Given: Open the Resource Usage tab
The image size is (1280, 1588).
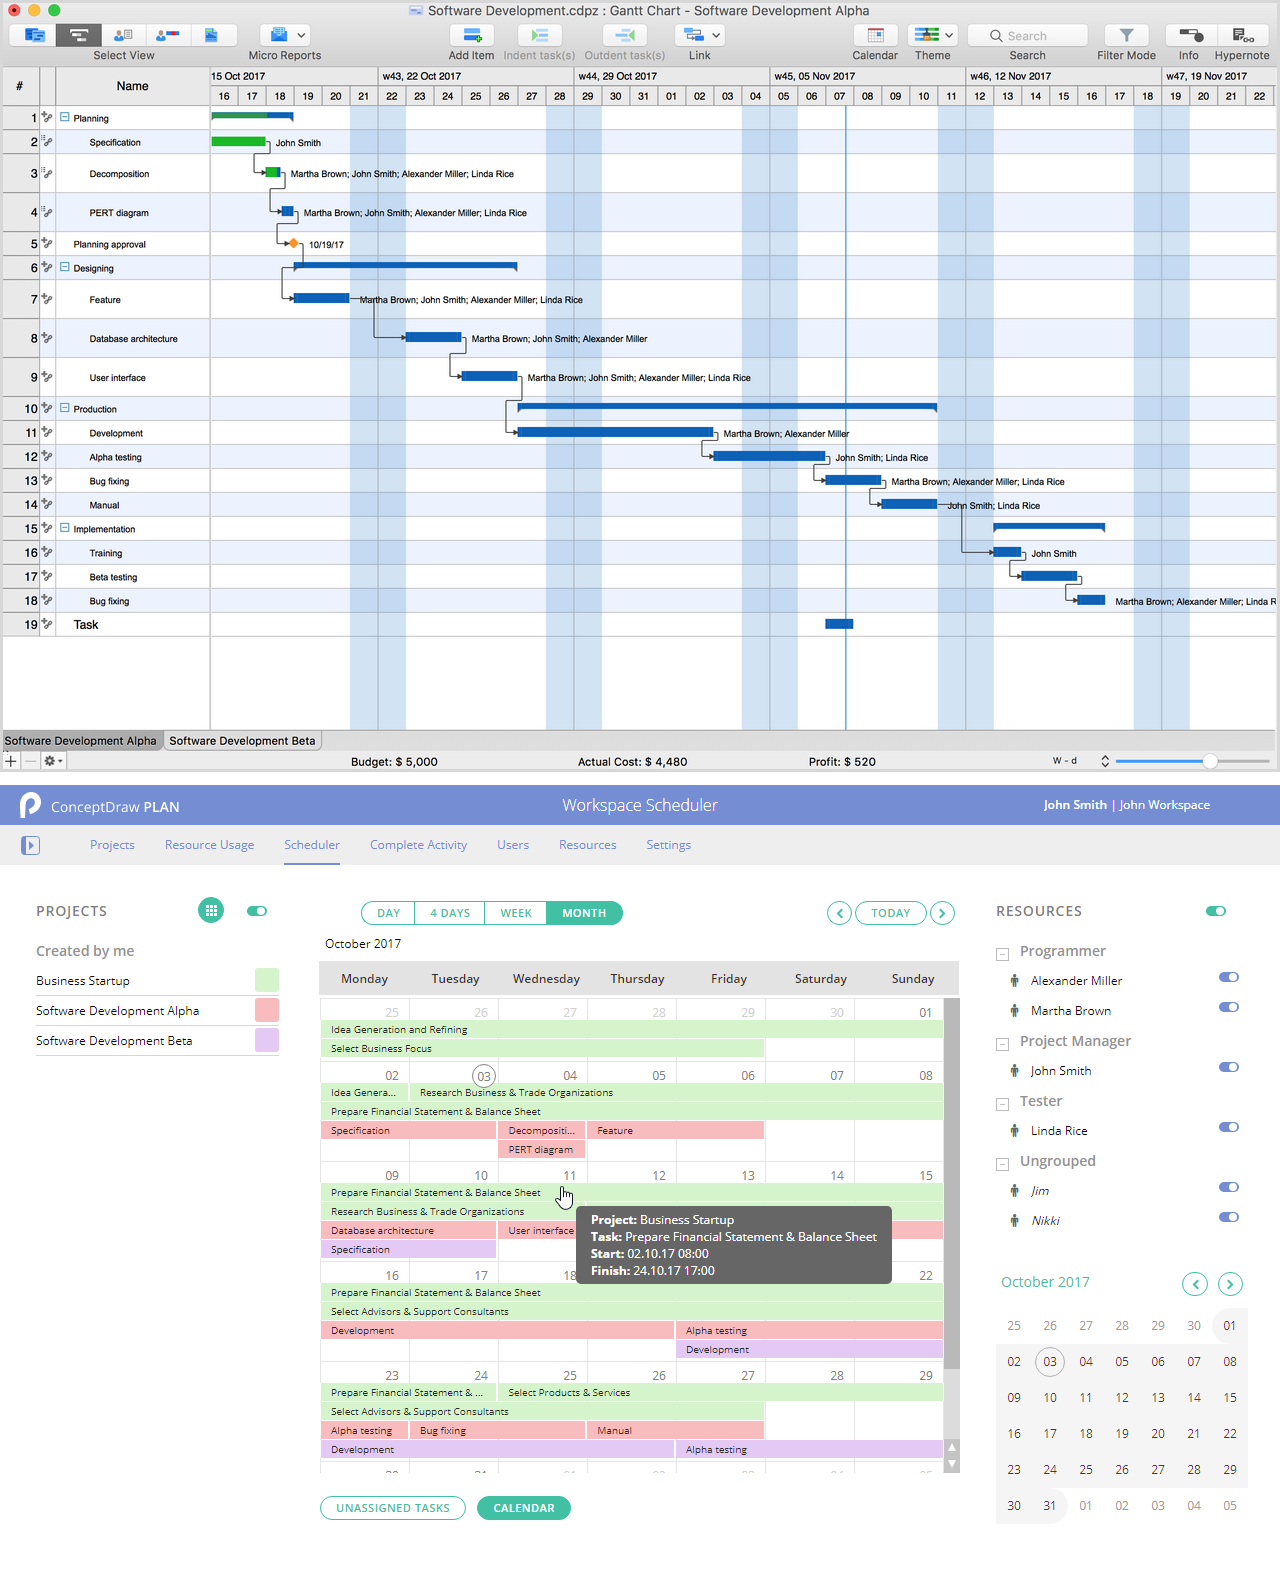Looking at the screenshot, I should [209, 845].
